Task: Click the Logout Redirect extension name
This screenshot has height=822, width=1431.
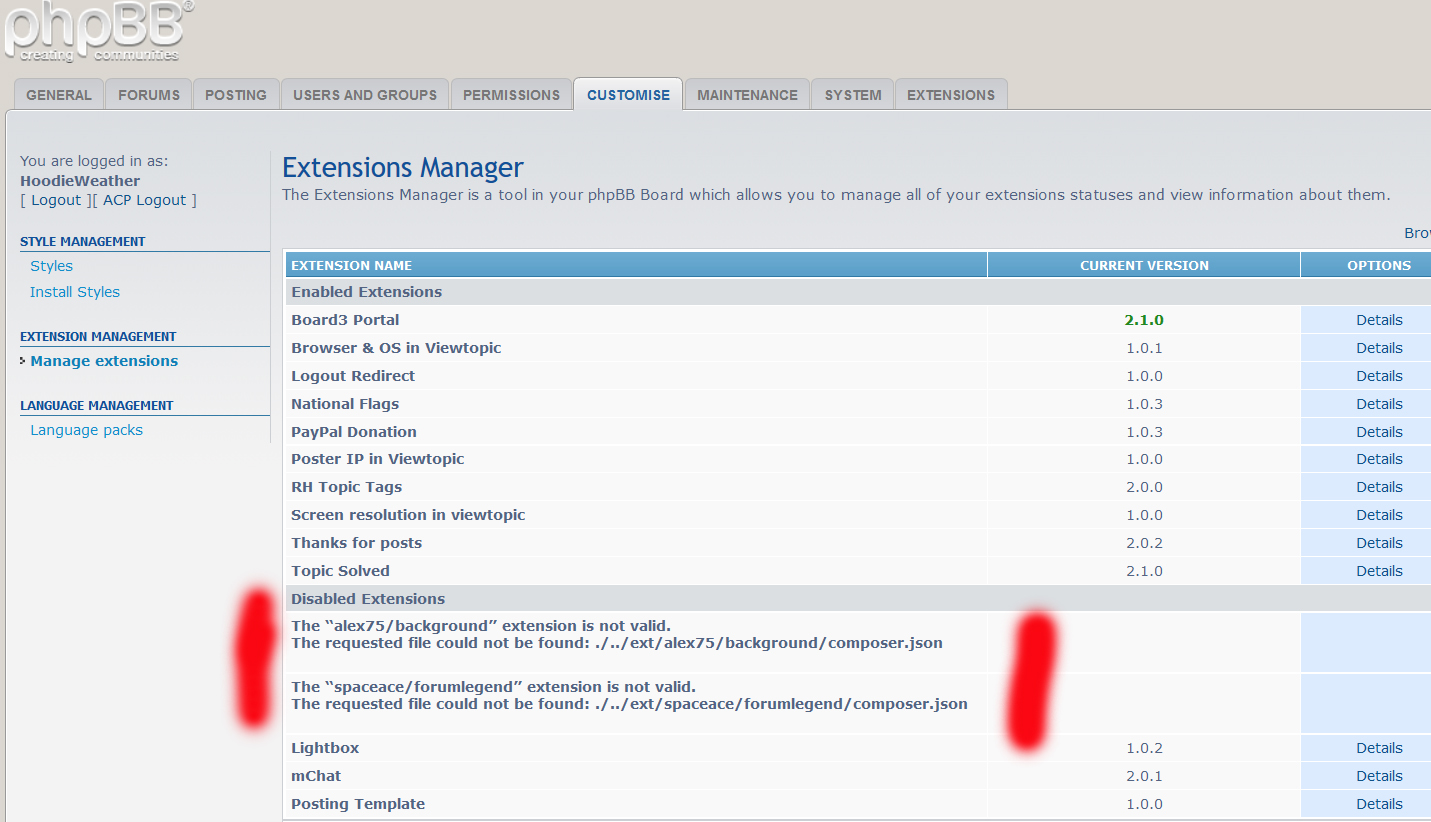Action: pos(353,376)
